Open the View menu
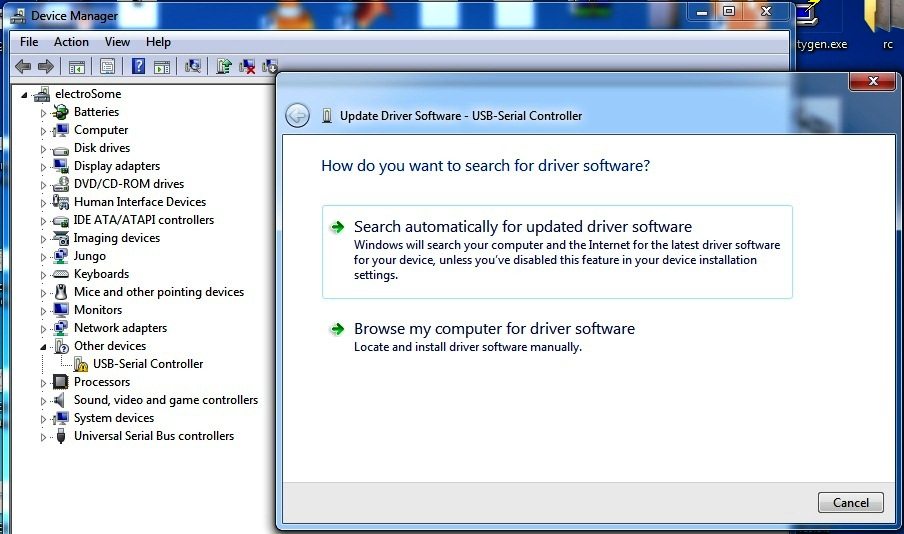 tap(117, 42)
